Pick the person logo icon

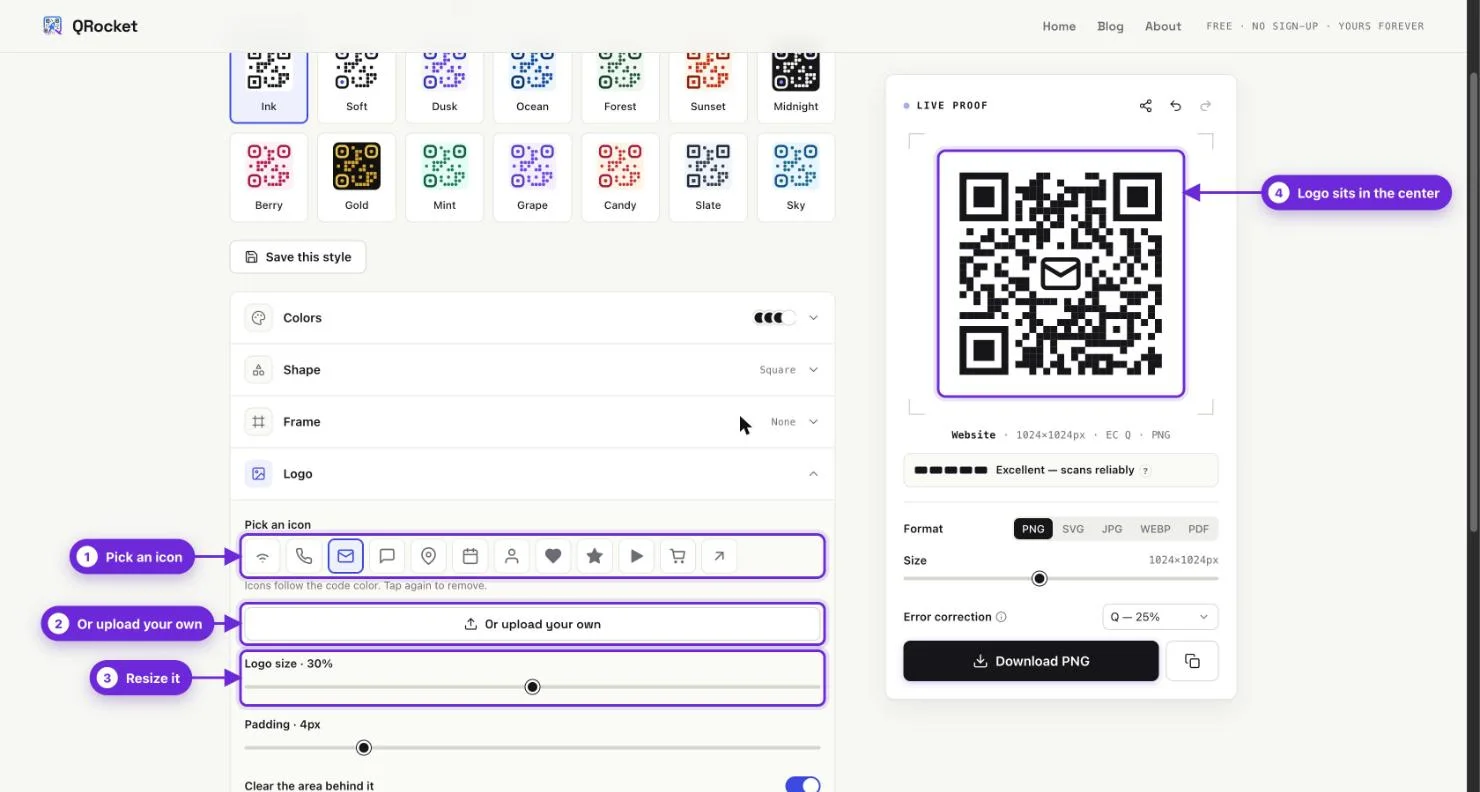tap(511, 557)
